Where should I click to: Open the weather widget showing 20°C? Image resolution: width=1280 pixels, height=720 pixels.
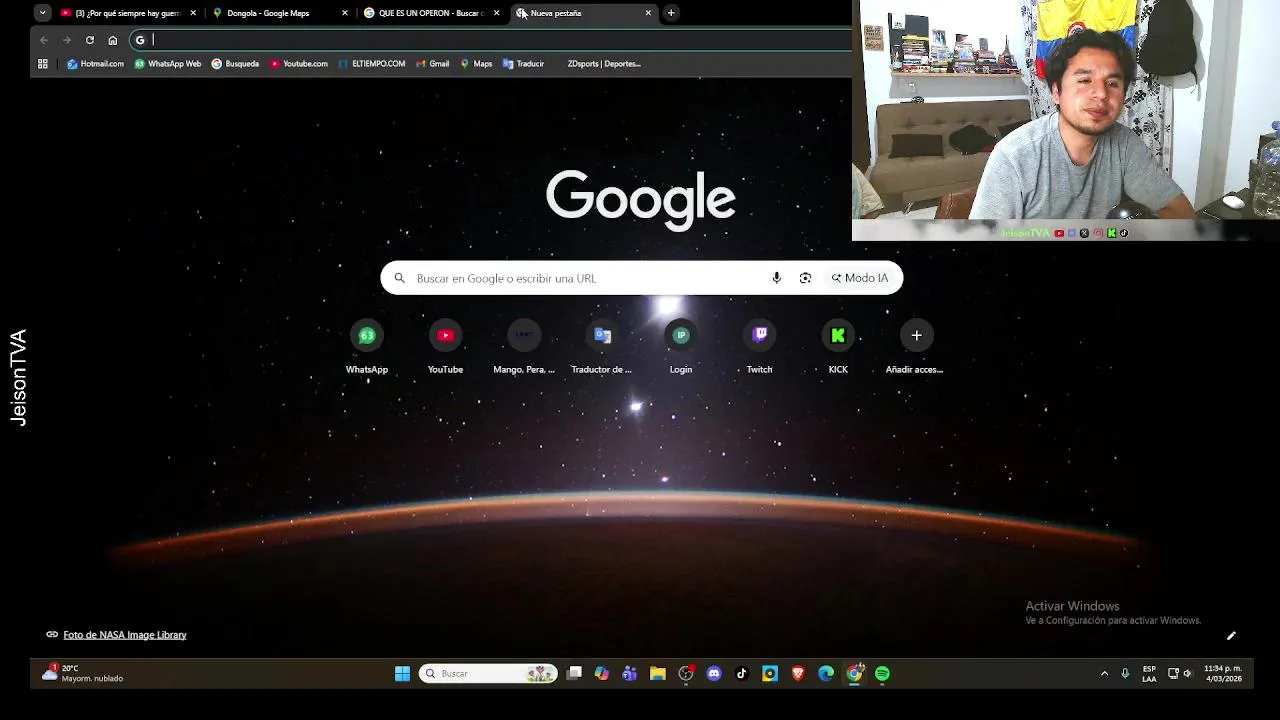click(x=83, y=673)
